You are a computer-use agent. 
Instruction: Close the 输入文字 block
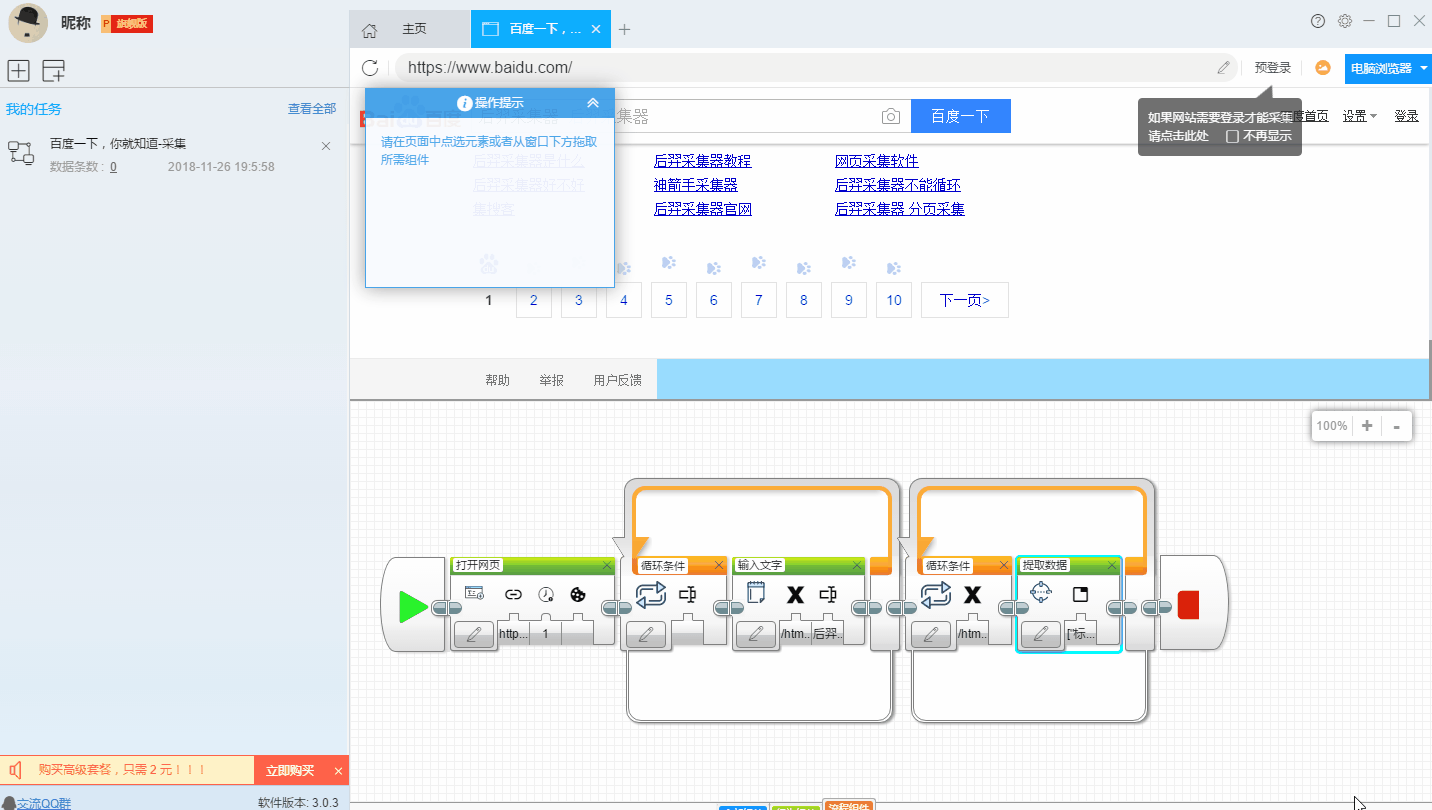[x=857, y=565]
